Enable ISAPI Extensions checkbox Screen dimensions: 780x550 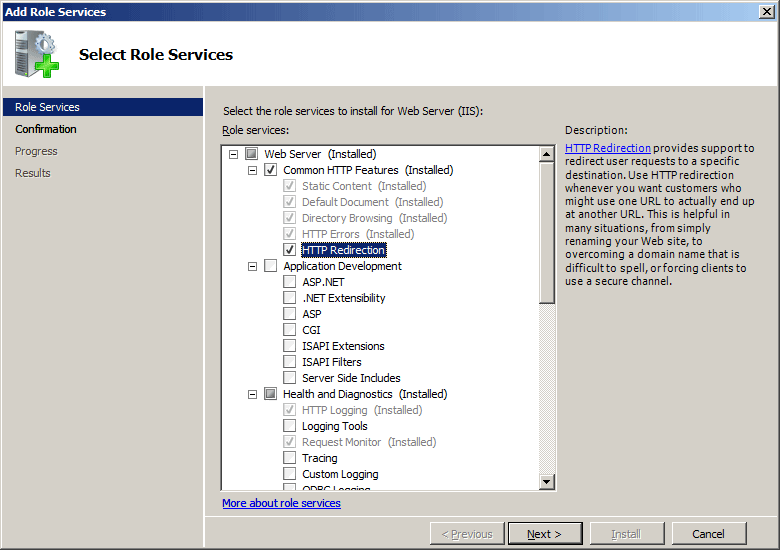click(290, 346)
